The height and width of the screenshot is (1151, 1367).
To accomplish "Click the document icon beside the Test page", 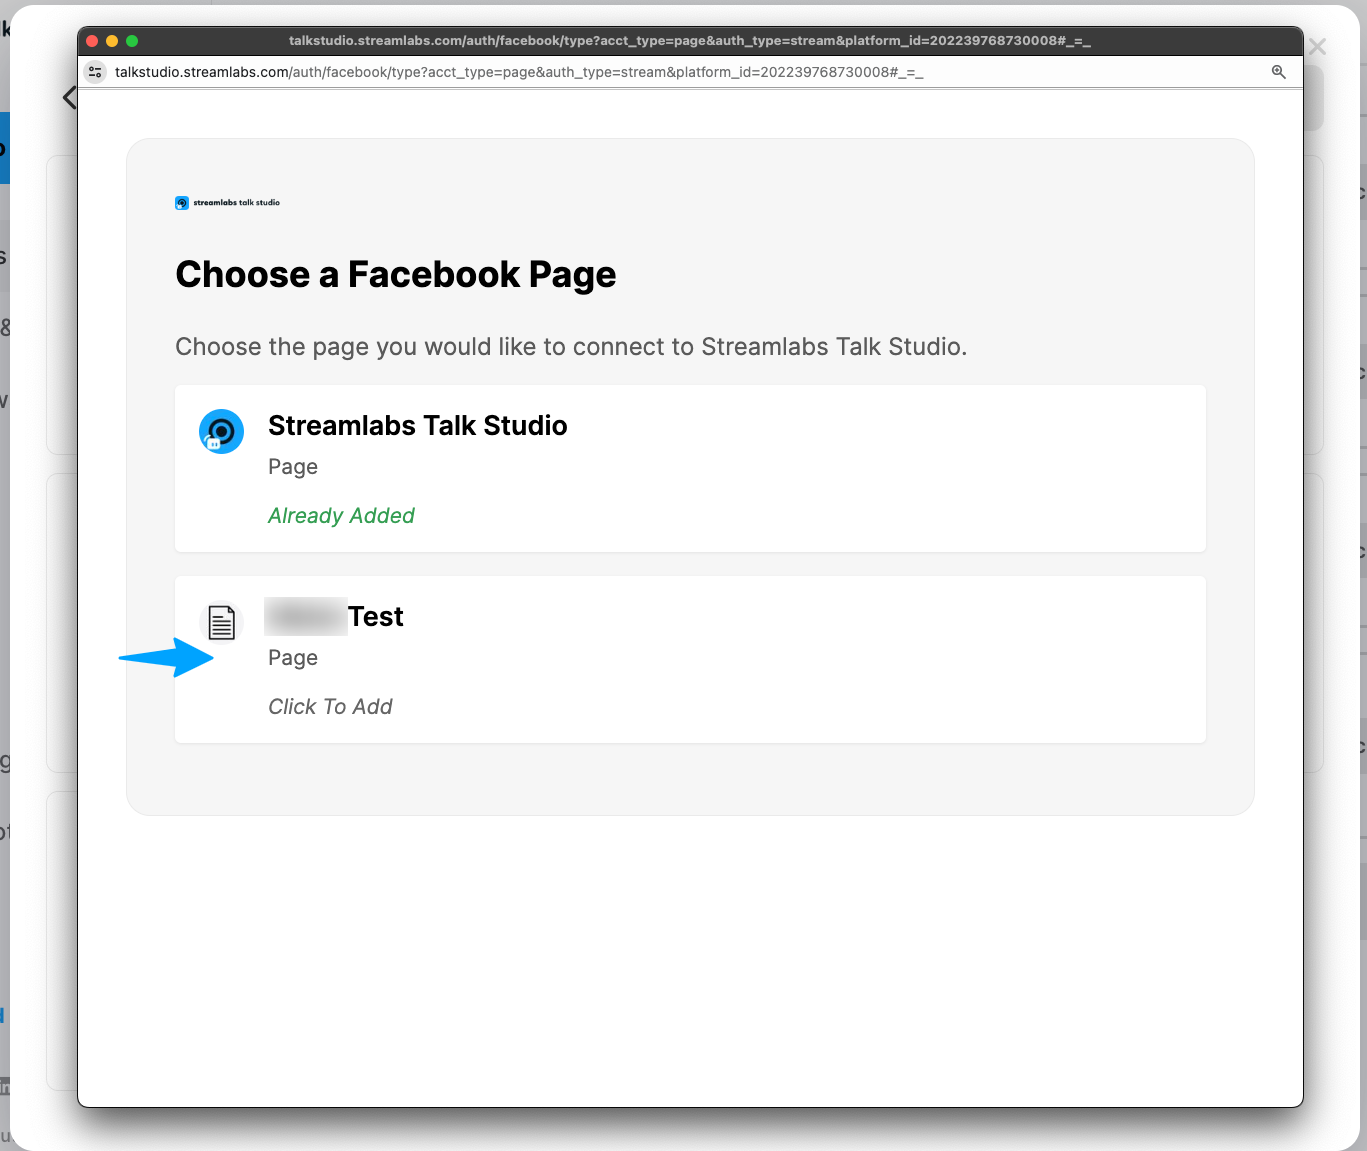I will pos(221,622).
